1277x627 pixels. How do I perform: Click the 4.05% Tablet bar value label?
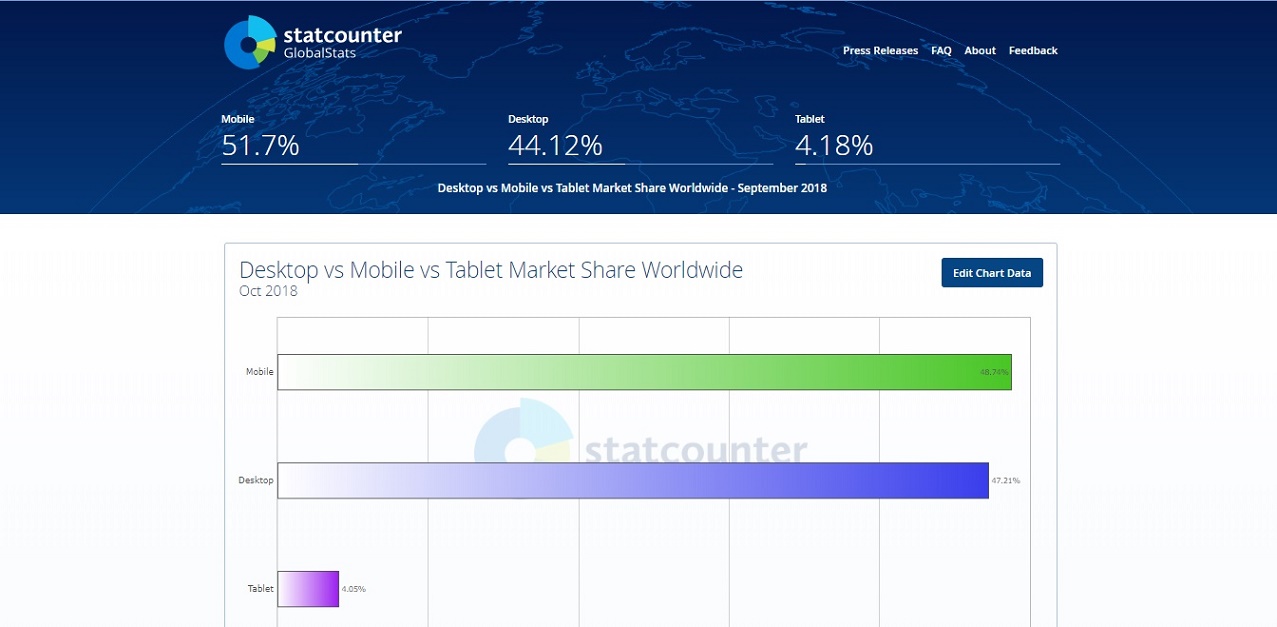coord(354,589)
